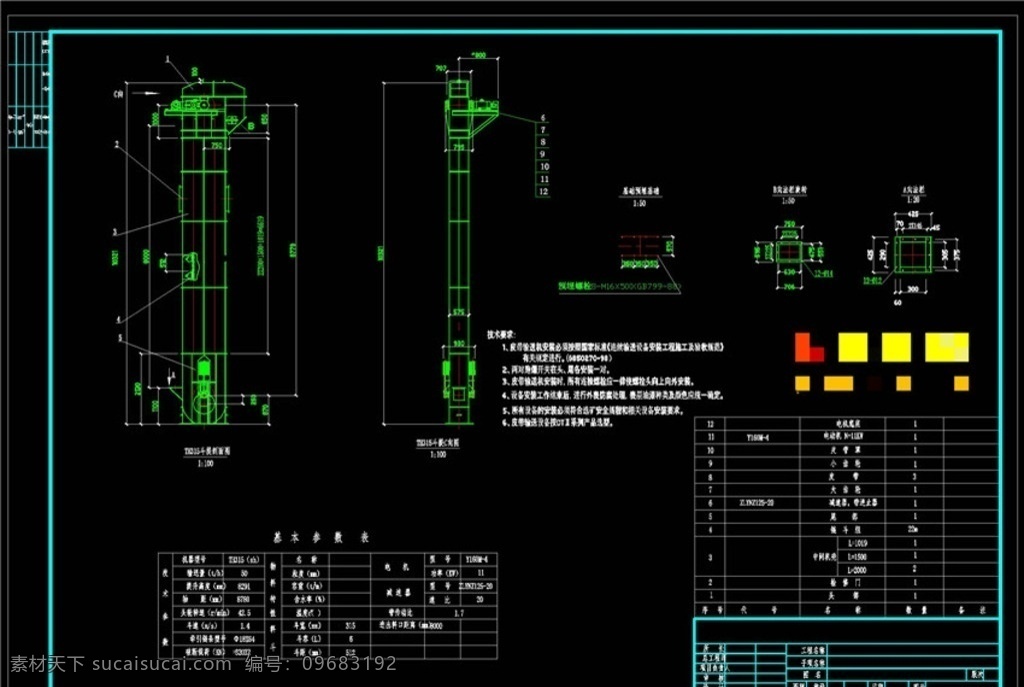The width and height of the screenshot is (1024, 687).
Task: Select technical requirement line 6
Action: pyautogui.click(x=558, y=423)
